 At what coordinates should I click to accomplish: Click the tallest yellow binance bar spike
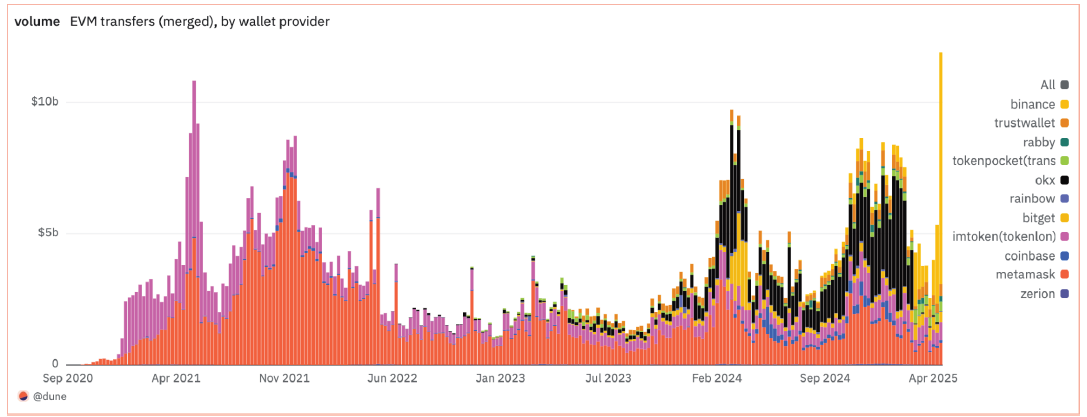(x=941, y=166)
